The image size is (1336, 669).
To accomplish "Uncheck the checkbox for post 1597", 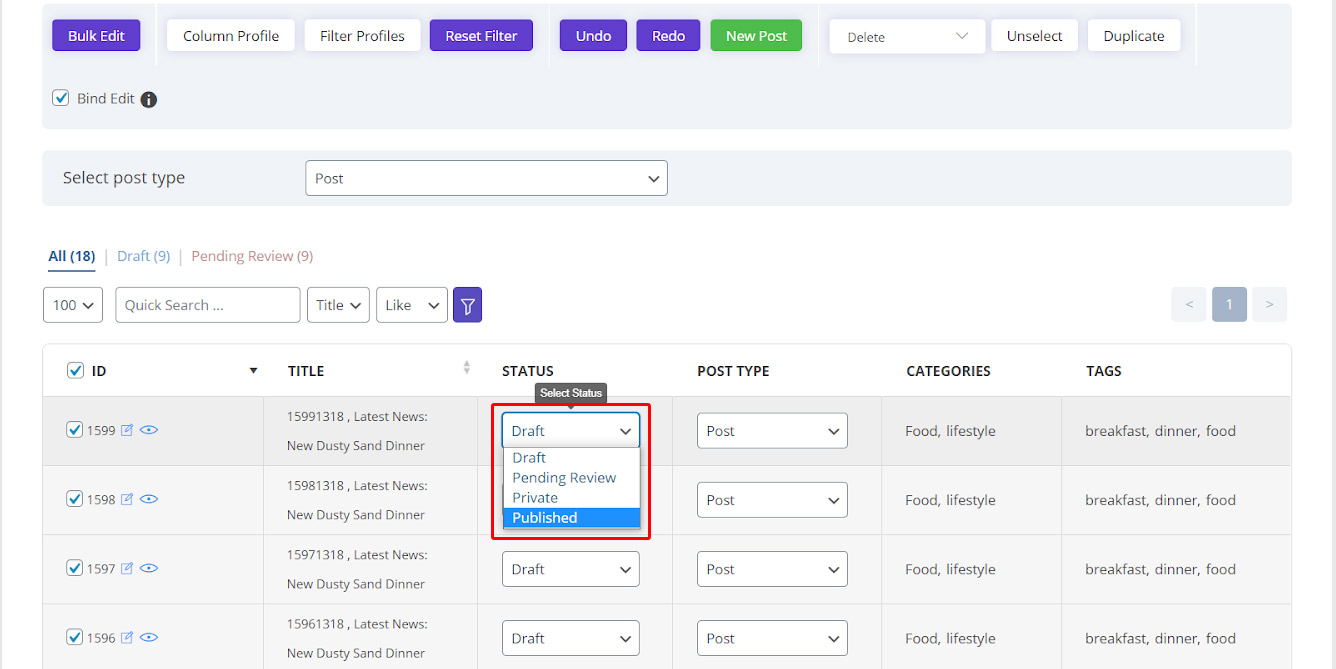I will 74,567.
